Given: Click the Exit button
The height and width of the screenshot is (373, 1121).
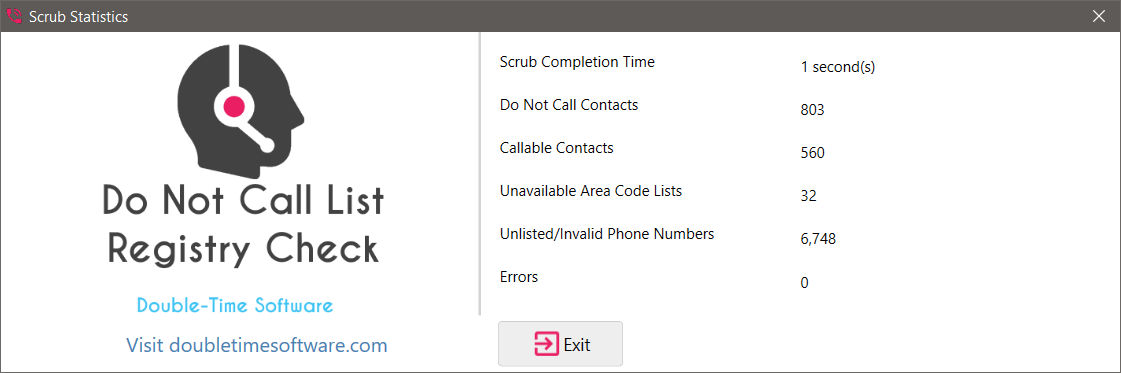Looking at the screenshot, I should coord(560,344).
